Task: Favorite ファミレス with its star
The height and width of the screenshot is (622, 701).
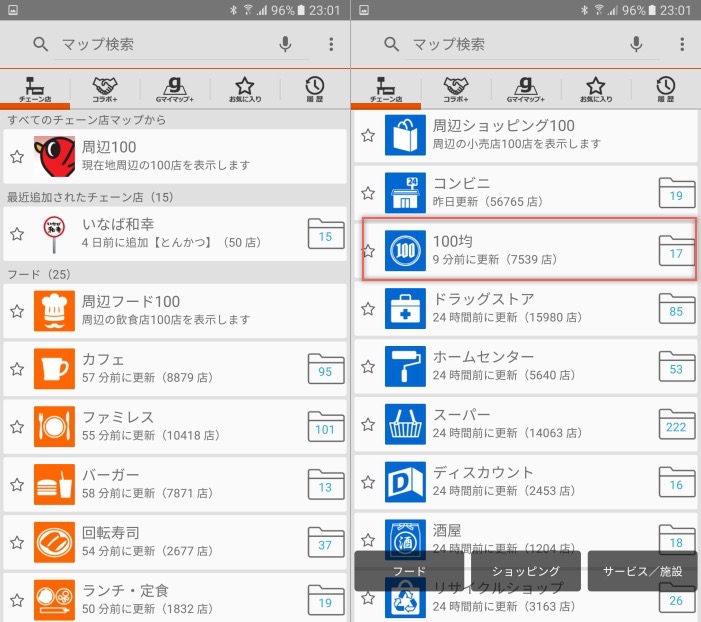Action: pos(17,427)
